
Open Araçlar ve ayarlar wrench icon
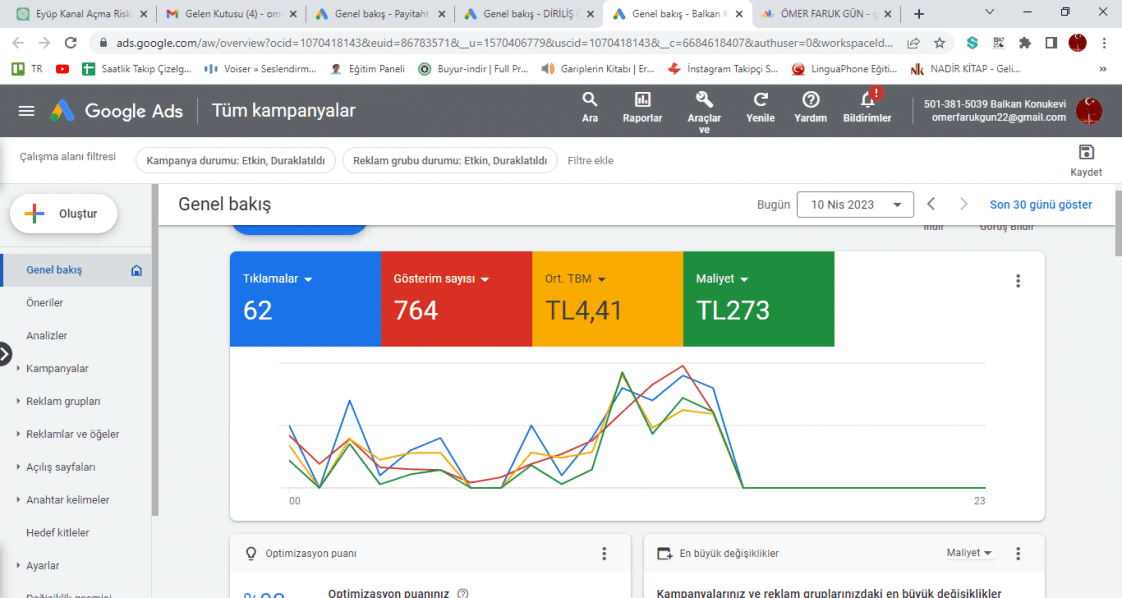pos(704,99)
